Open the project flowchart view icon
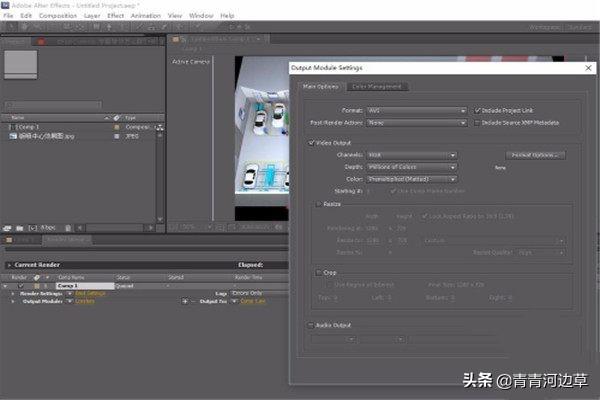Image resolution: width=600 pixels, height=400 pixels. [160, 127]
